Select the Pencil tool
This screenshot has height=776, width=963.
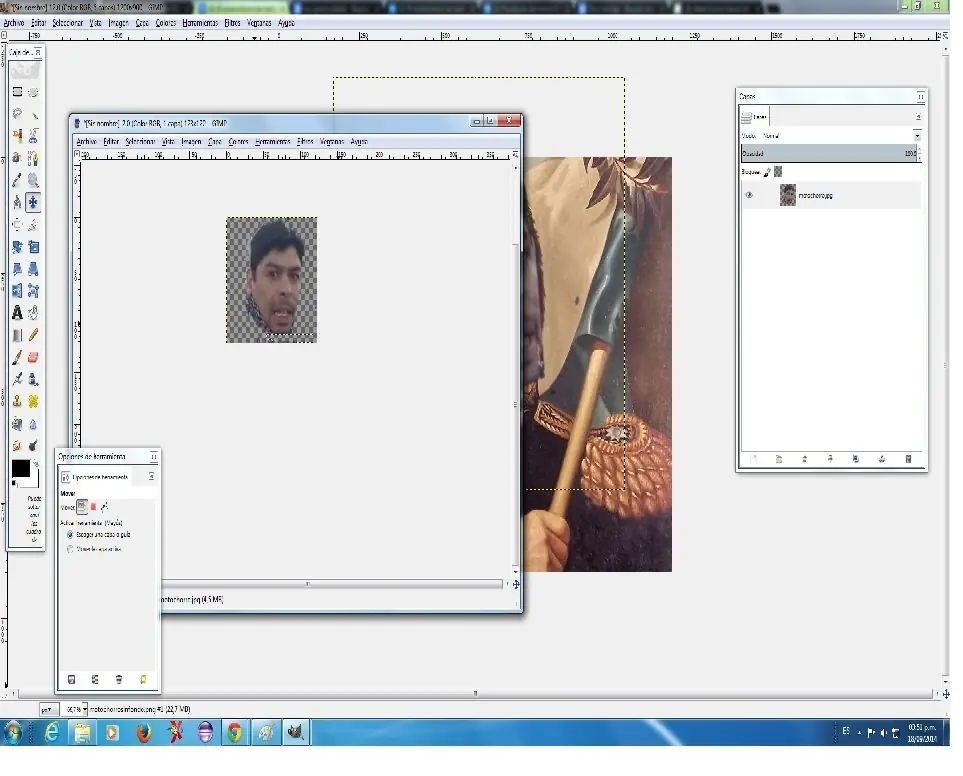33,335
